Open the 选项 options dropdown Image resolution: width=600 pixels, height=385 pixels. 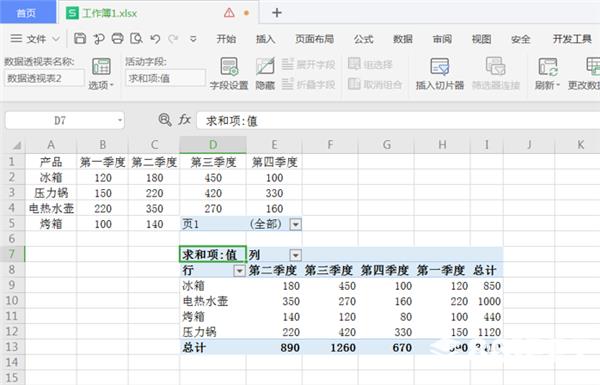[101, 73]
